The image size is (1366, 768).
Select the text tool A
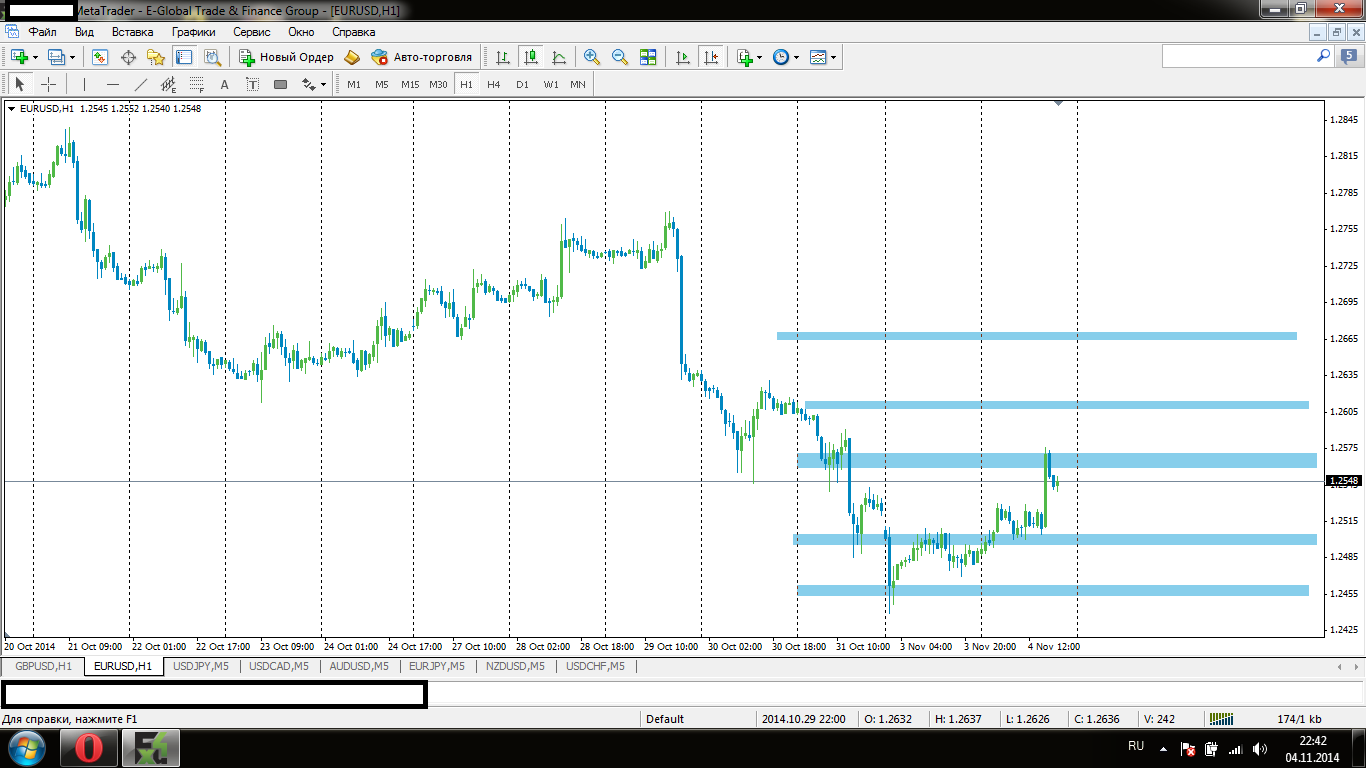224,84
